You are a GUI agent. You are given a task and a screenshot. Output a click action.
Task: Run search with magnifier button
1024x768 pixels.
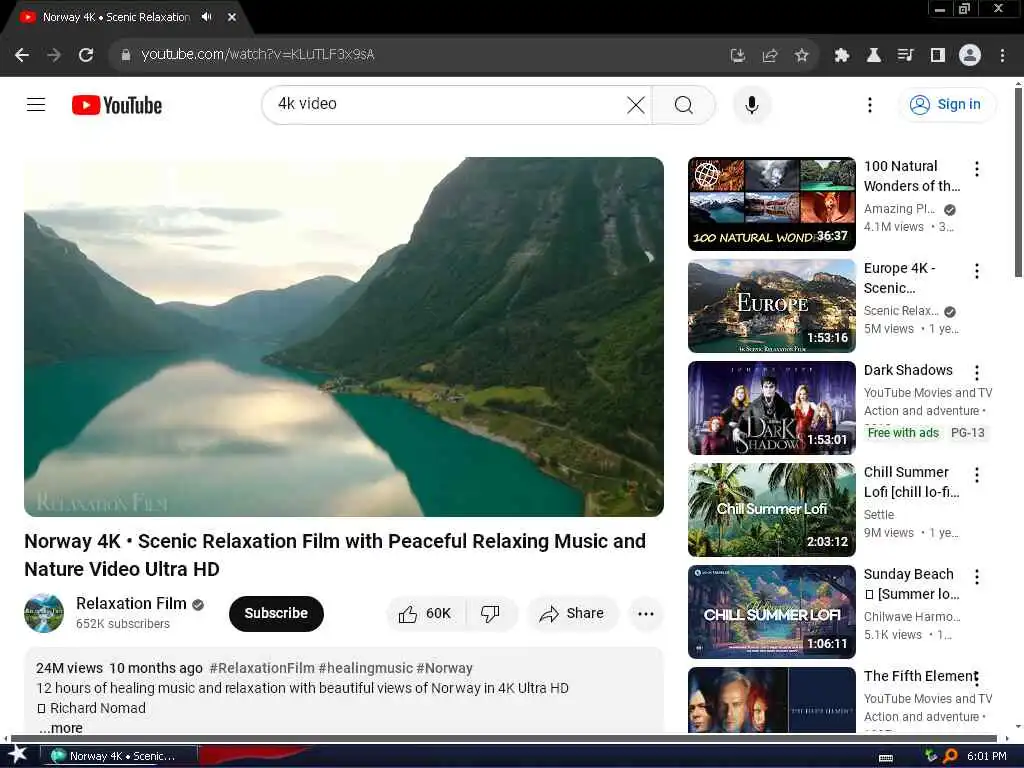click(x=683, y=104)
